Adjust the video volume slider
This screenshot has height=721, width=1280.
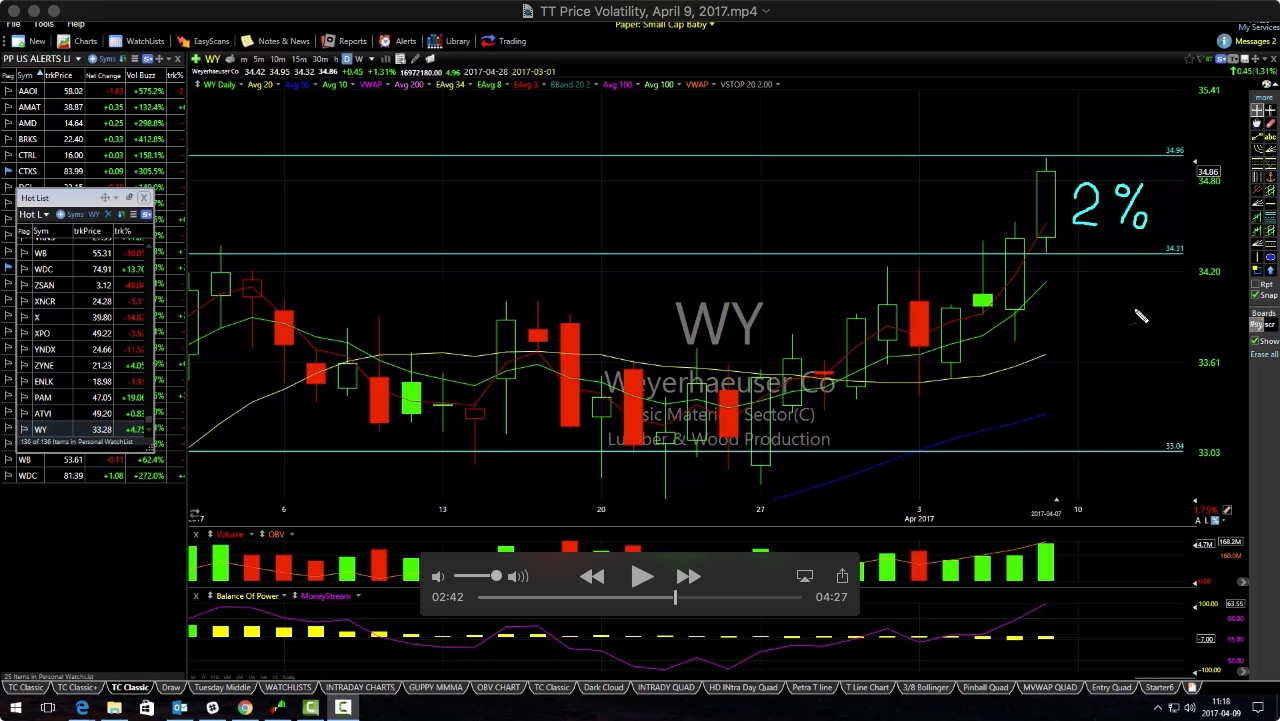pos(479,576)
